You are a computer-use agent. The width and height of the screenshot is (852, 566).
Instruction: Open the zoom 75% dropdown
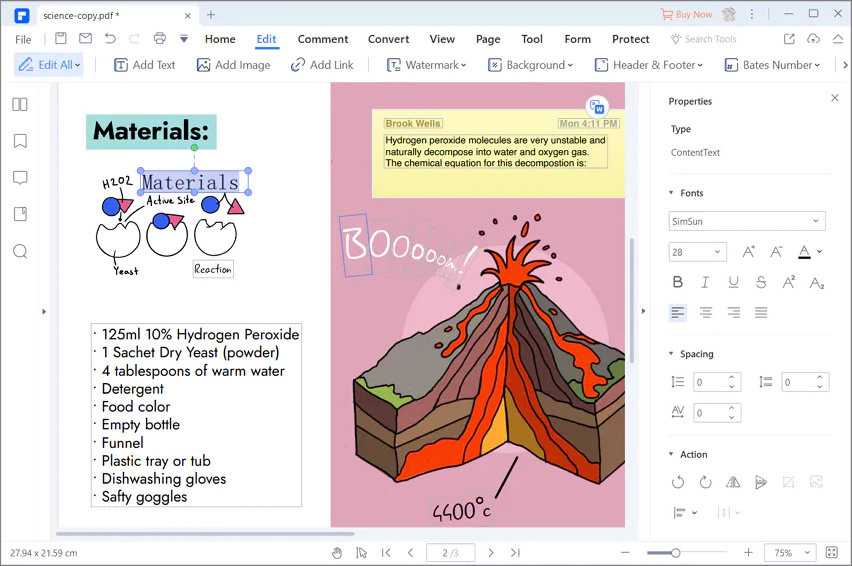791,553
